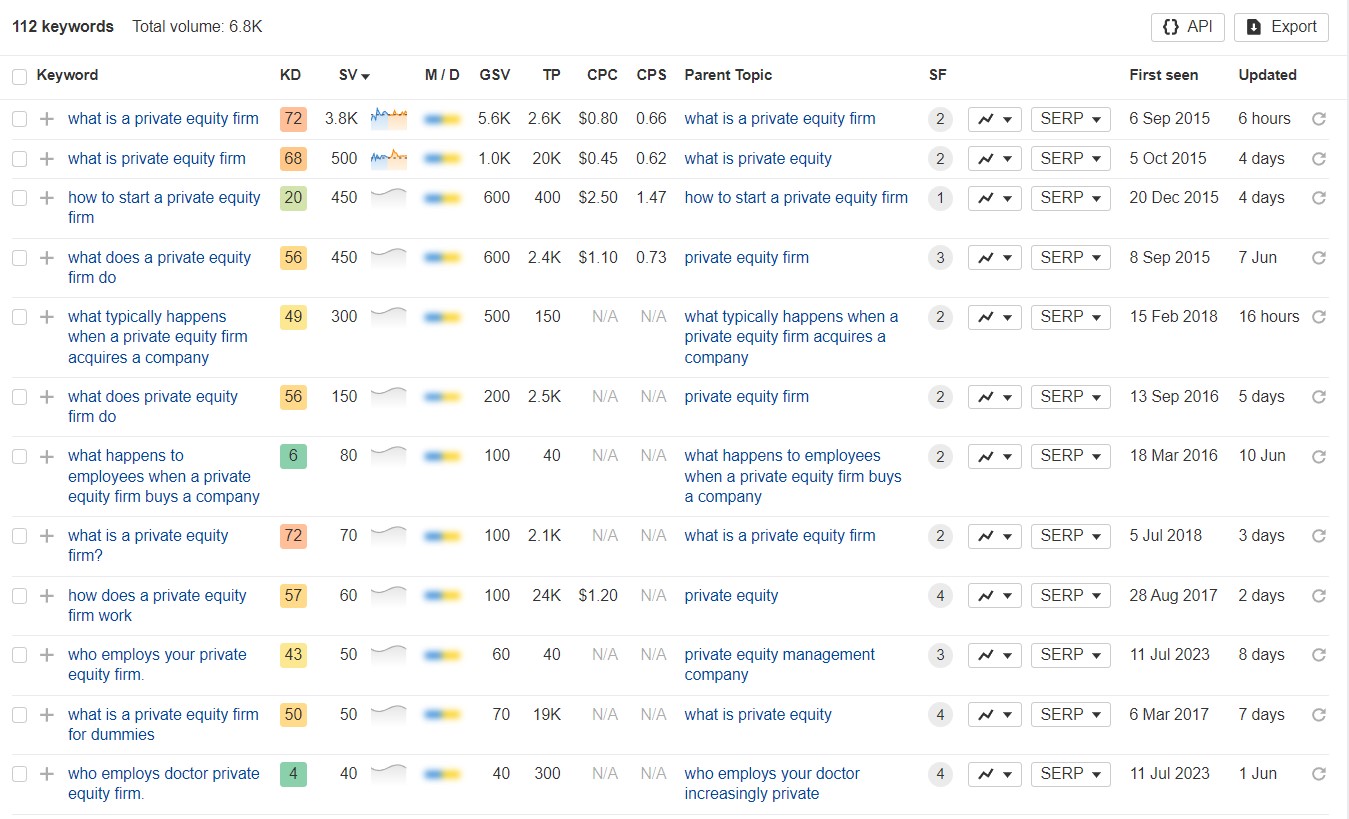Open SERP dropdown for 'how does a private equity firm work'

click(x=1070, y=596)
